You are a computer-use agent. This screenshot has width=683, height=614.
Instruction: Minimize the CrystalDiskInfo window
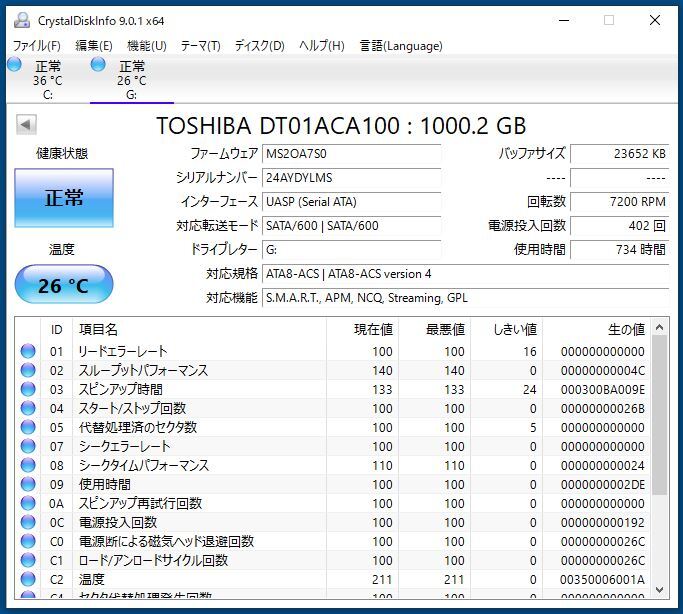tap(564, 20)
